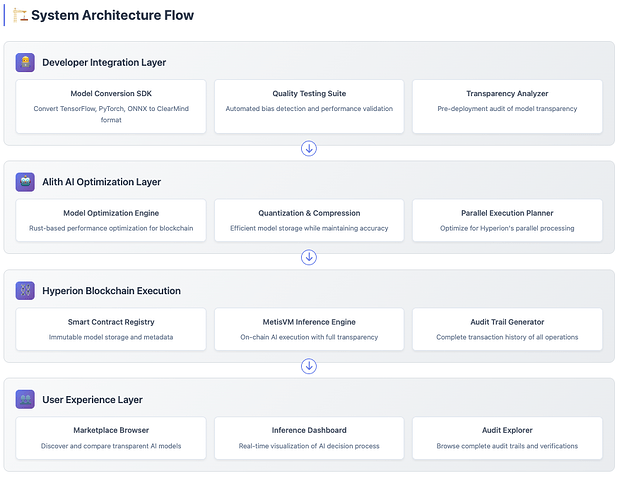
Task: Click 'Rust-based performance optimization' description
Action: click(111, 228)
